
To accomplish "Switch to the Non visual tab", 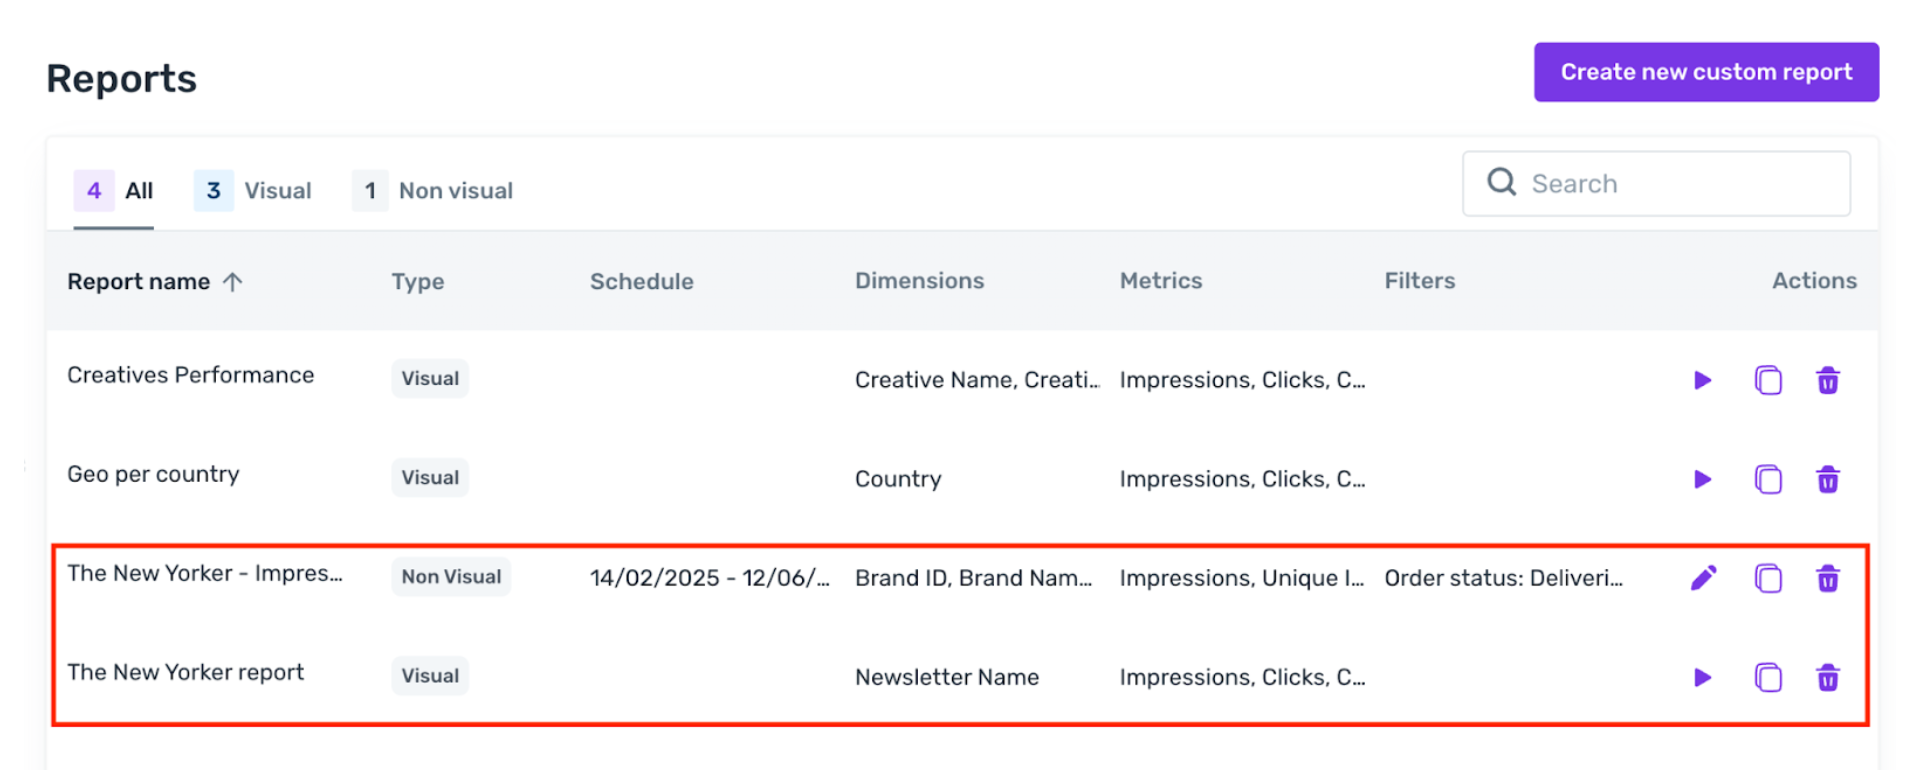I will (x=432, y=191).
